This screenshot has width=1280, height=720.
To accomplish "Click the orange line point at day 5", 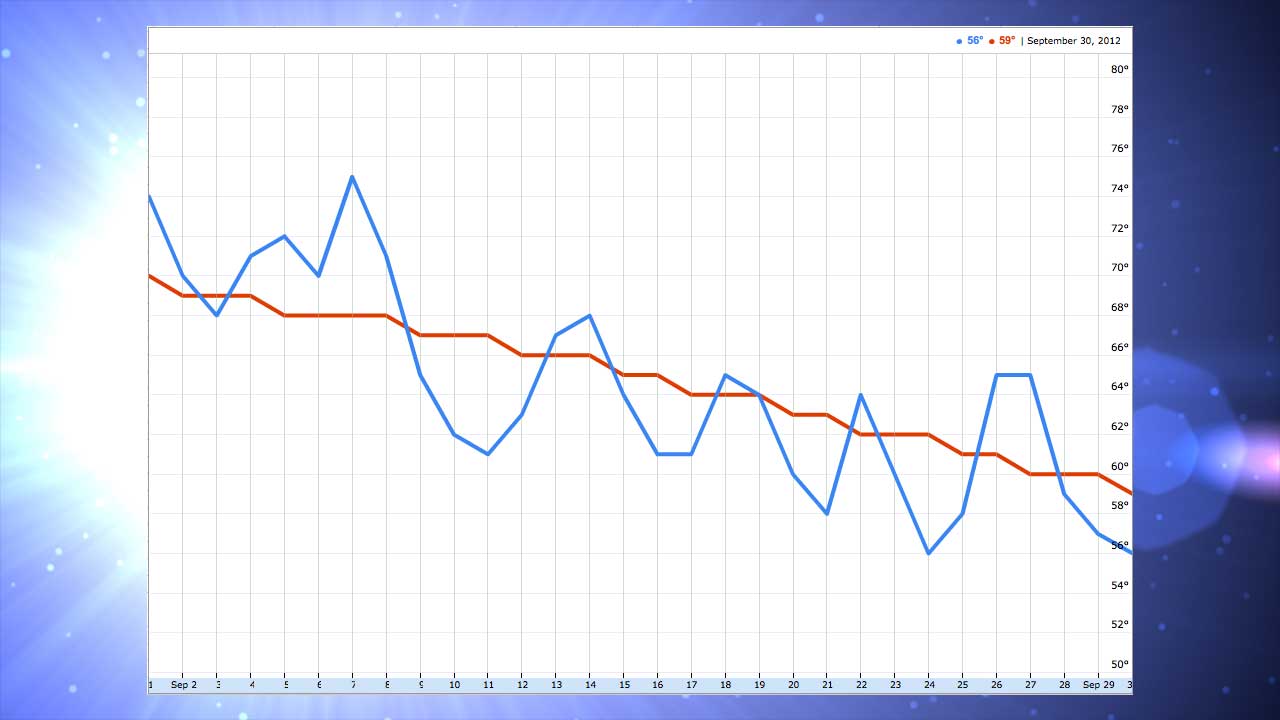I will tap(285, 316).
